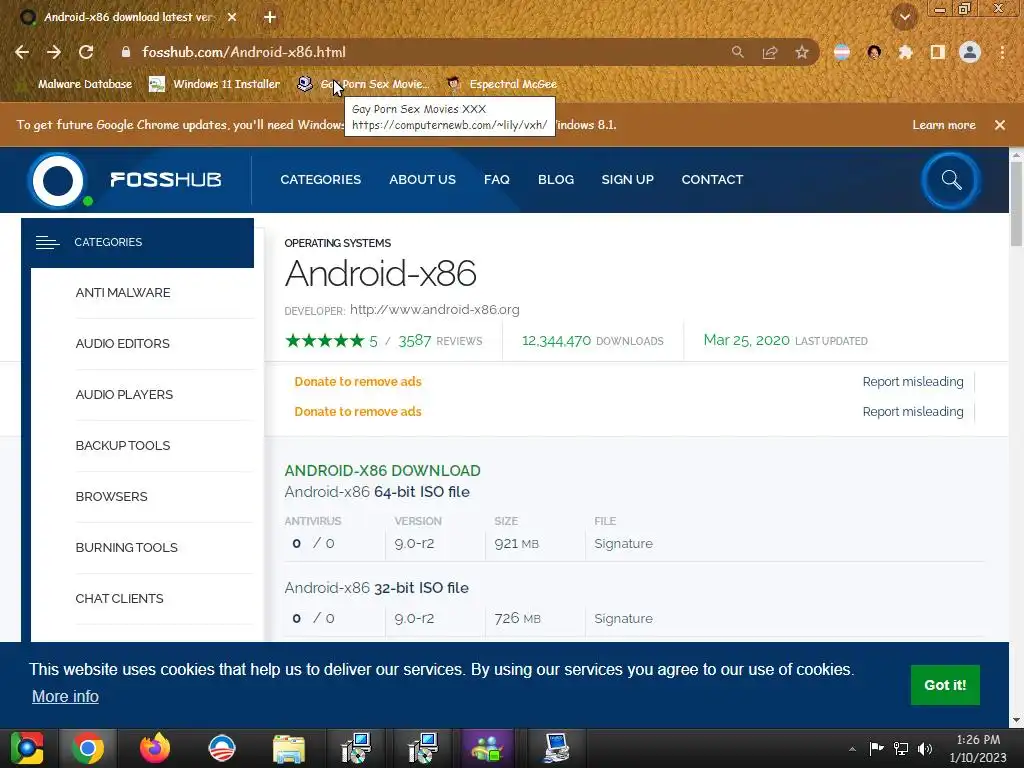Share this page icon in address bar
Screen dimensions: 1024x768
click(x=770, y=52)
